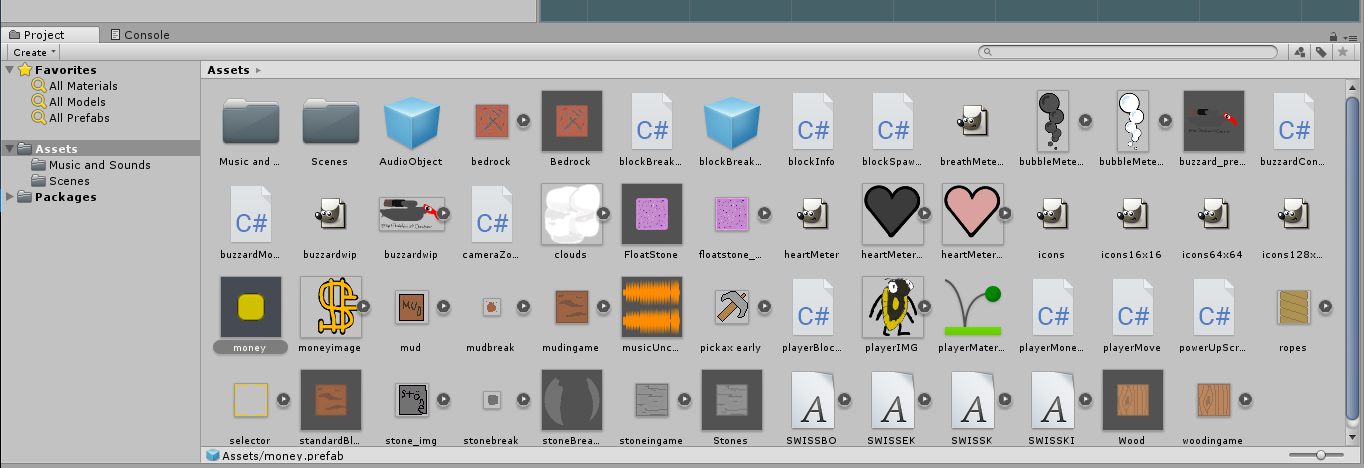
Task: Select the moneyimage dollar sprite
Action: pyautogui.click(x=331, y=307)
